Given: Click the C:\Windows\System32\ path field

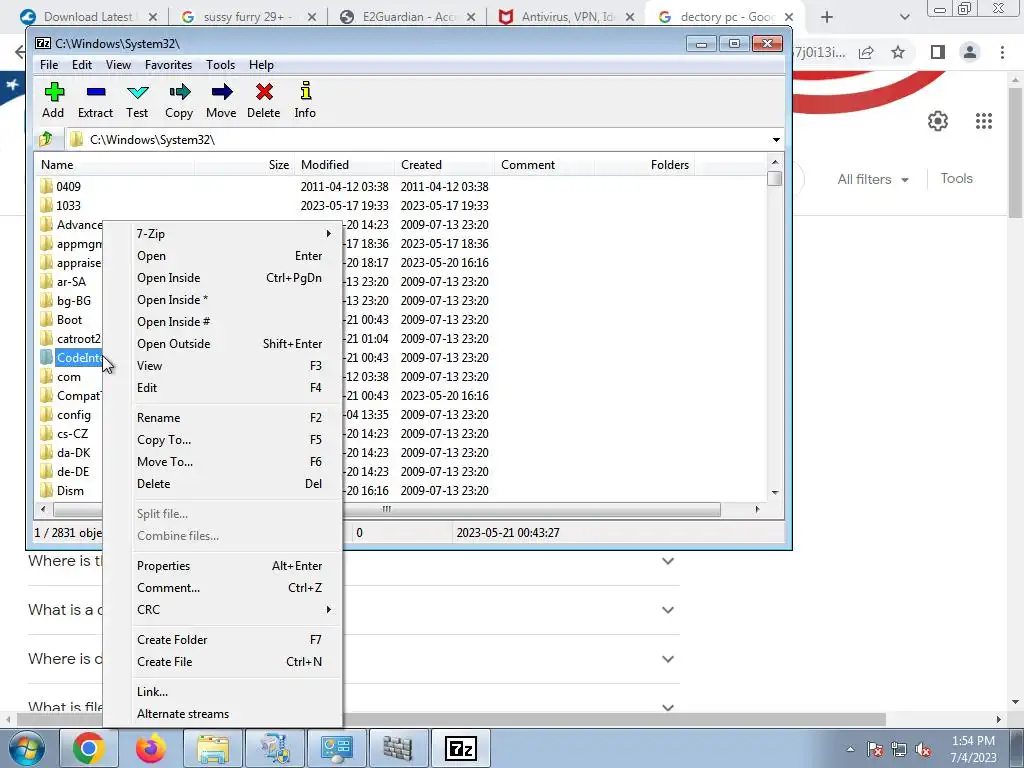Looking at the screenshot, I should 418,140.
